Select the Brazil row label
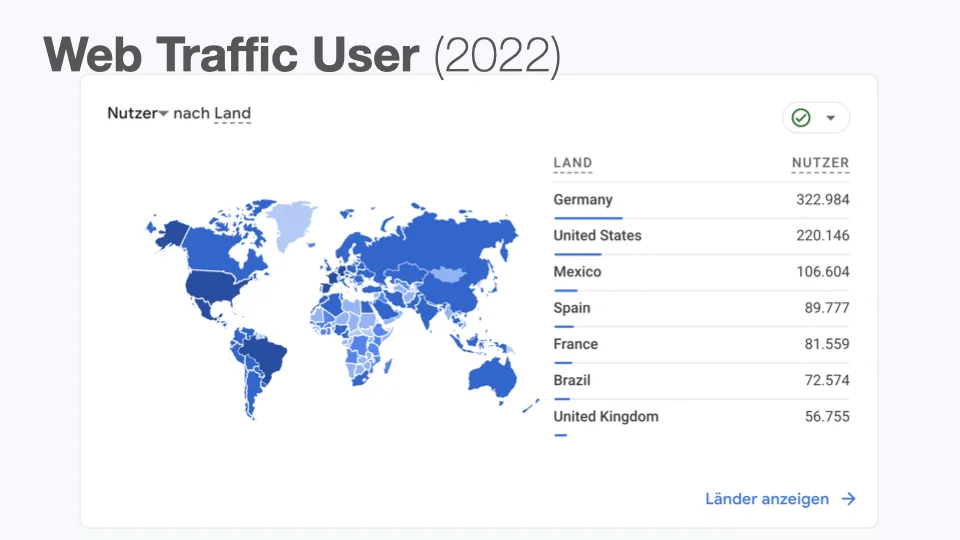Viewport: 960px width, 540px height. click(x=572, y=380)
